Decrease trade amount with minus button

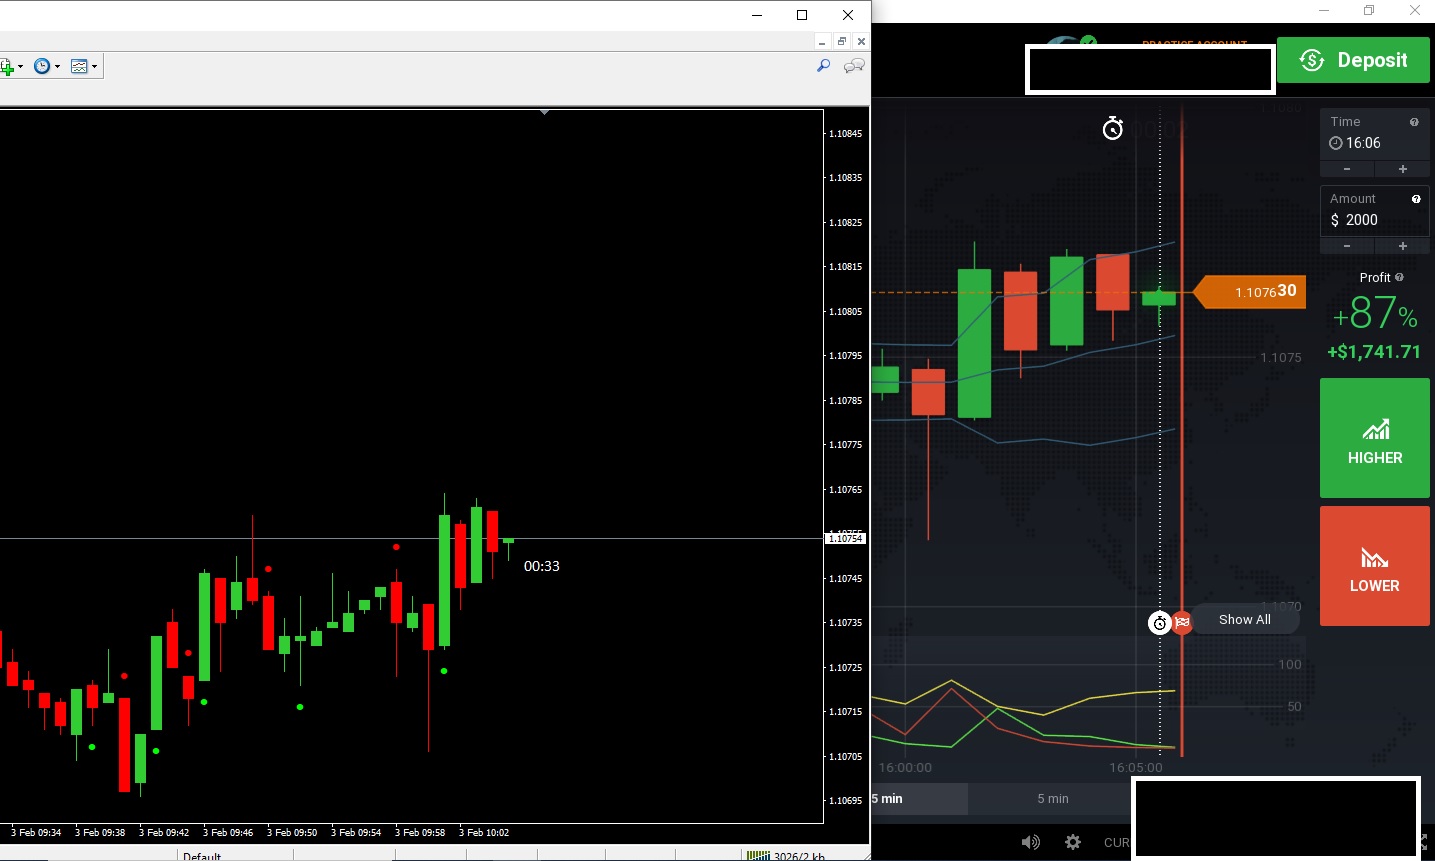click(x=1347, y=246)
